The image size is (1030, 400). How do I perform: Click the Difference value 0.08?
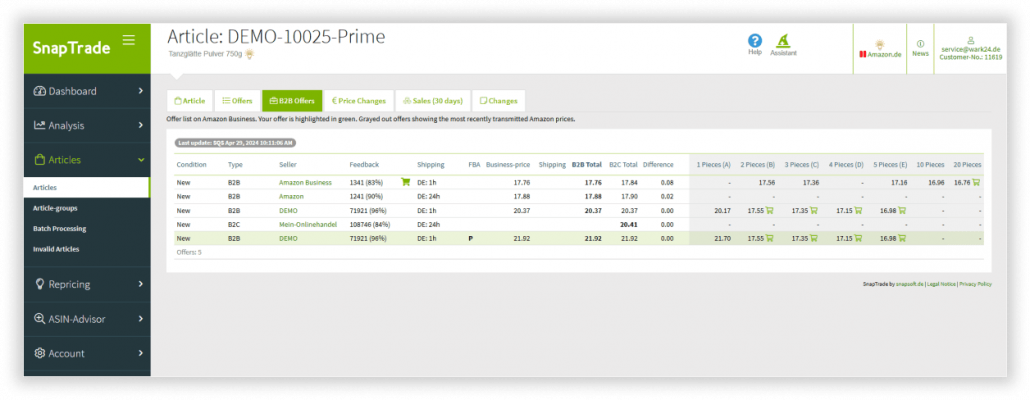(x=667, y=183)
